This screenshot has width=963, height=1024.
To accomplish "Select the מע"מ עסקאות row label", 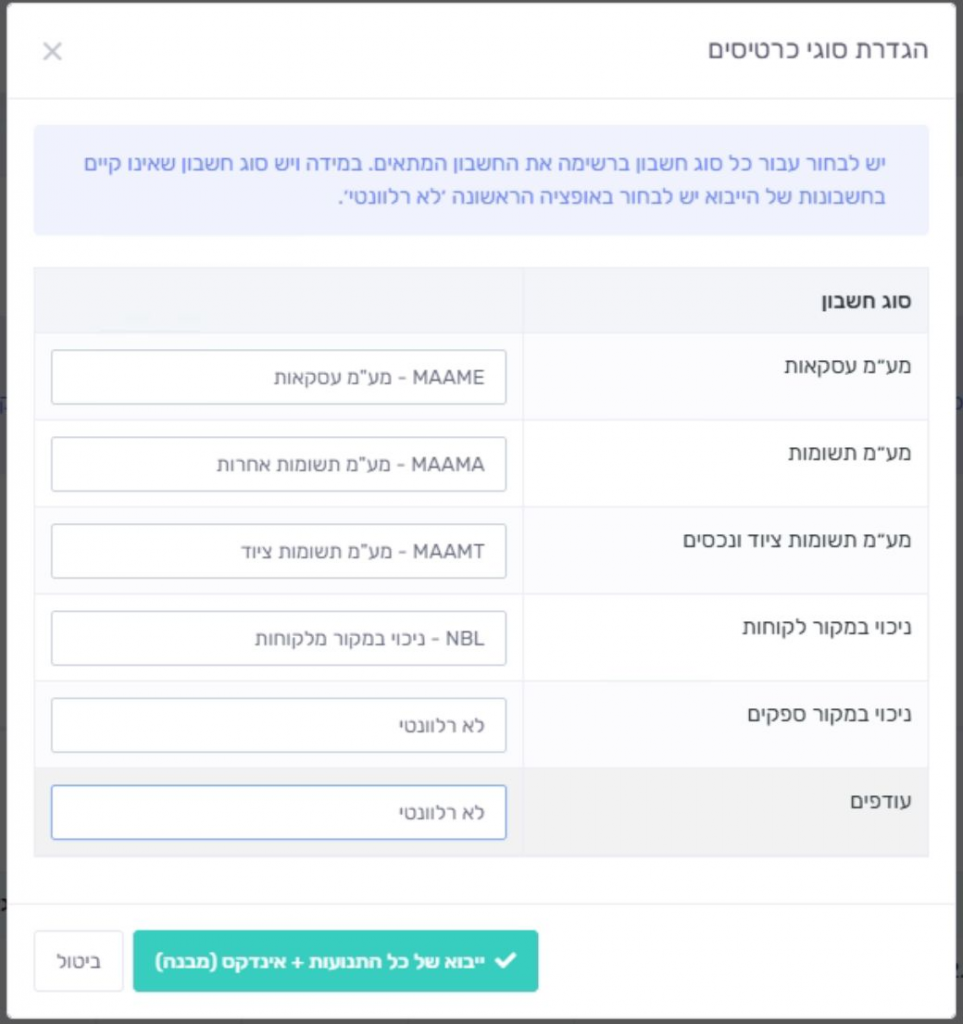I will pos(847,366).
